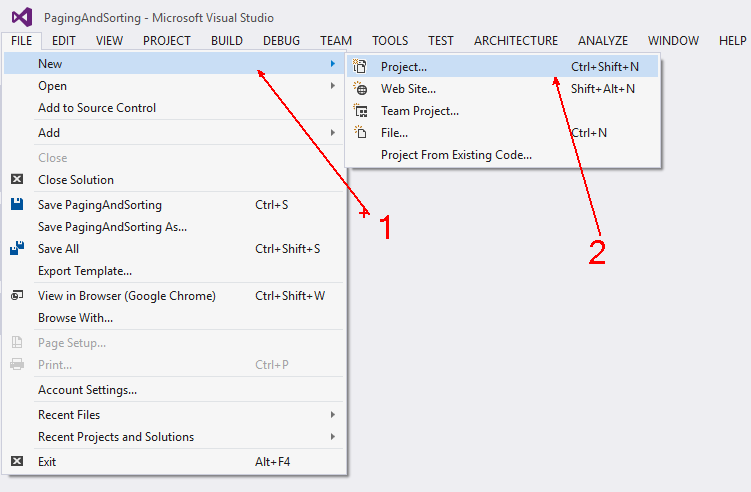
Task: Click the Visual Studio logo icon
Action: point(21,17)
